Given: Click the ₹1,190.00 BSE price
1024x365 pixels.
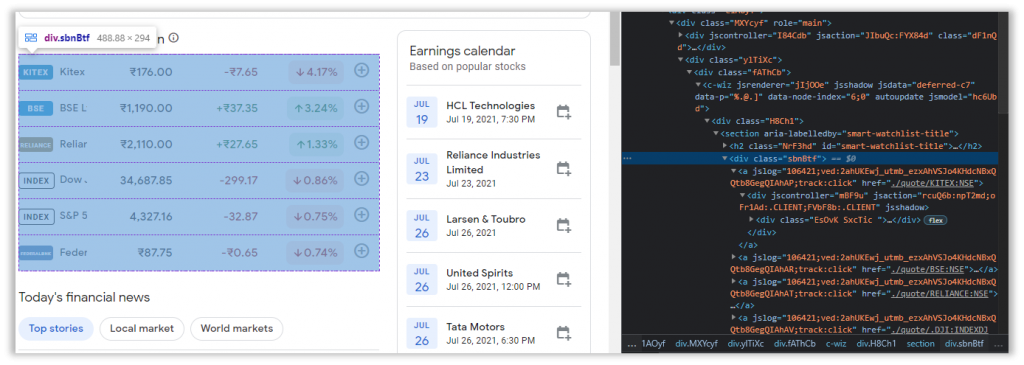Looking at the screenshot, I should (146, 108).
